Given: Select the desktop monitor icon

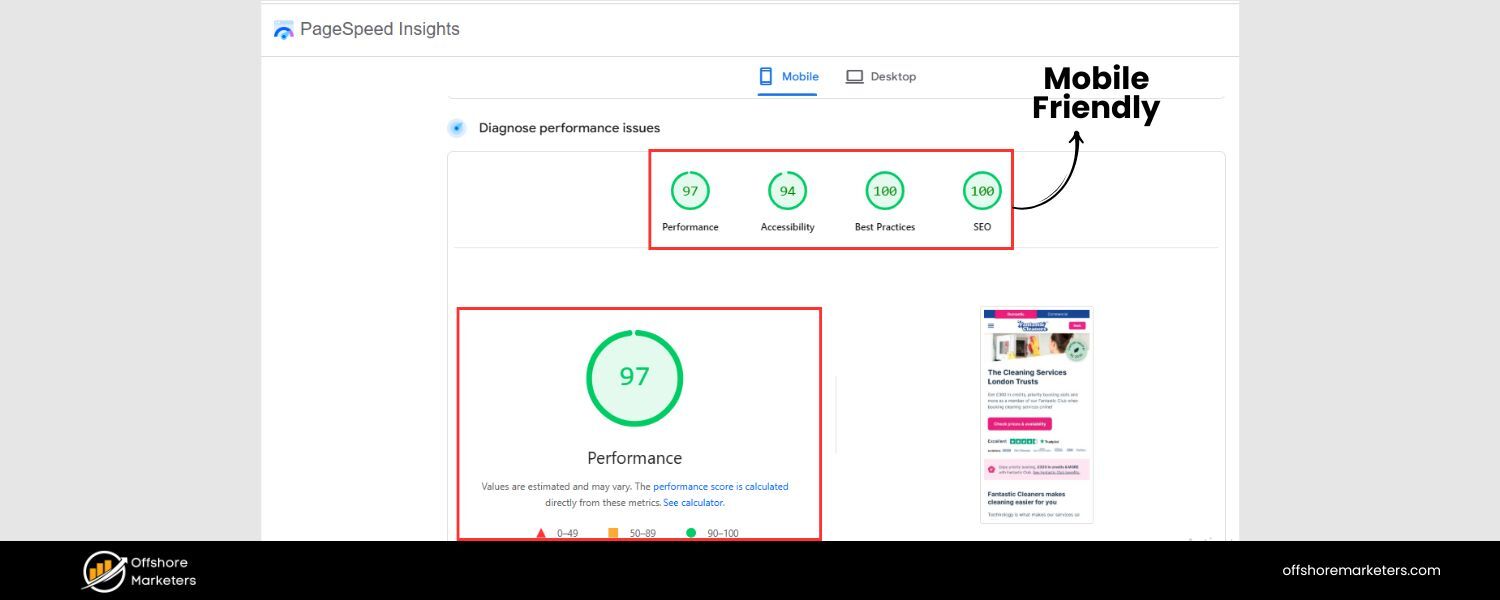Looking at the screenshot, I should [855, 75].
